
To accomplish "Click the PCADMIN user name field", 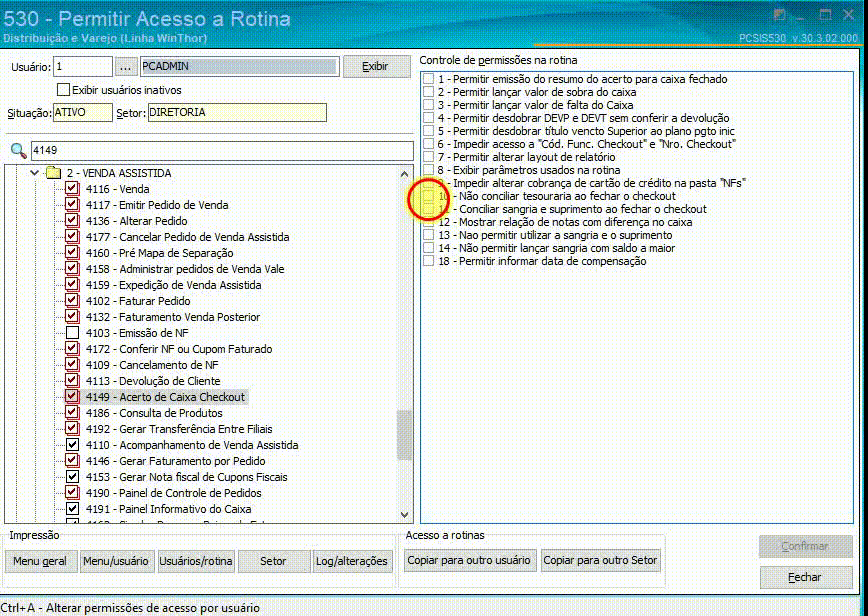I will tap(239, 66).
